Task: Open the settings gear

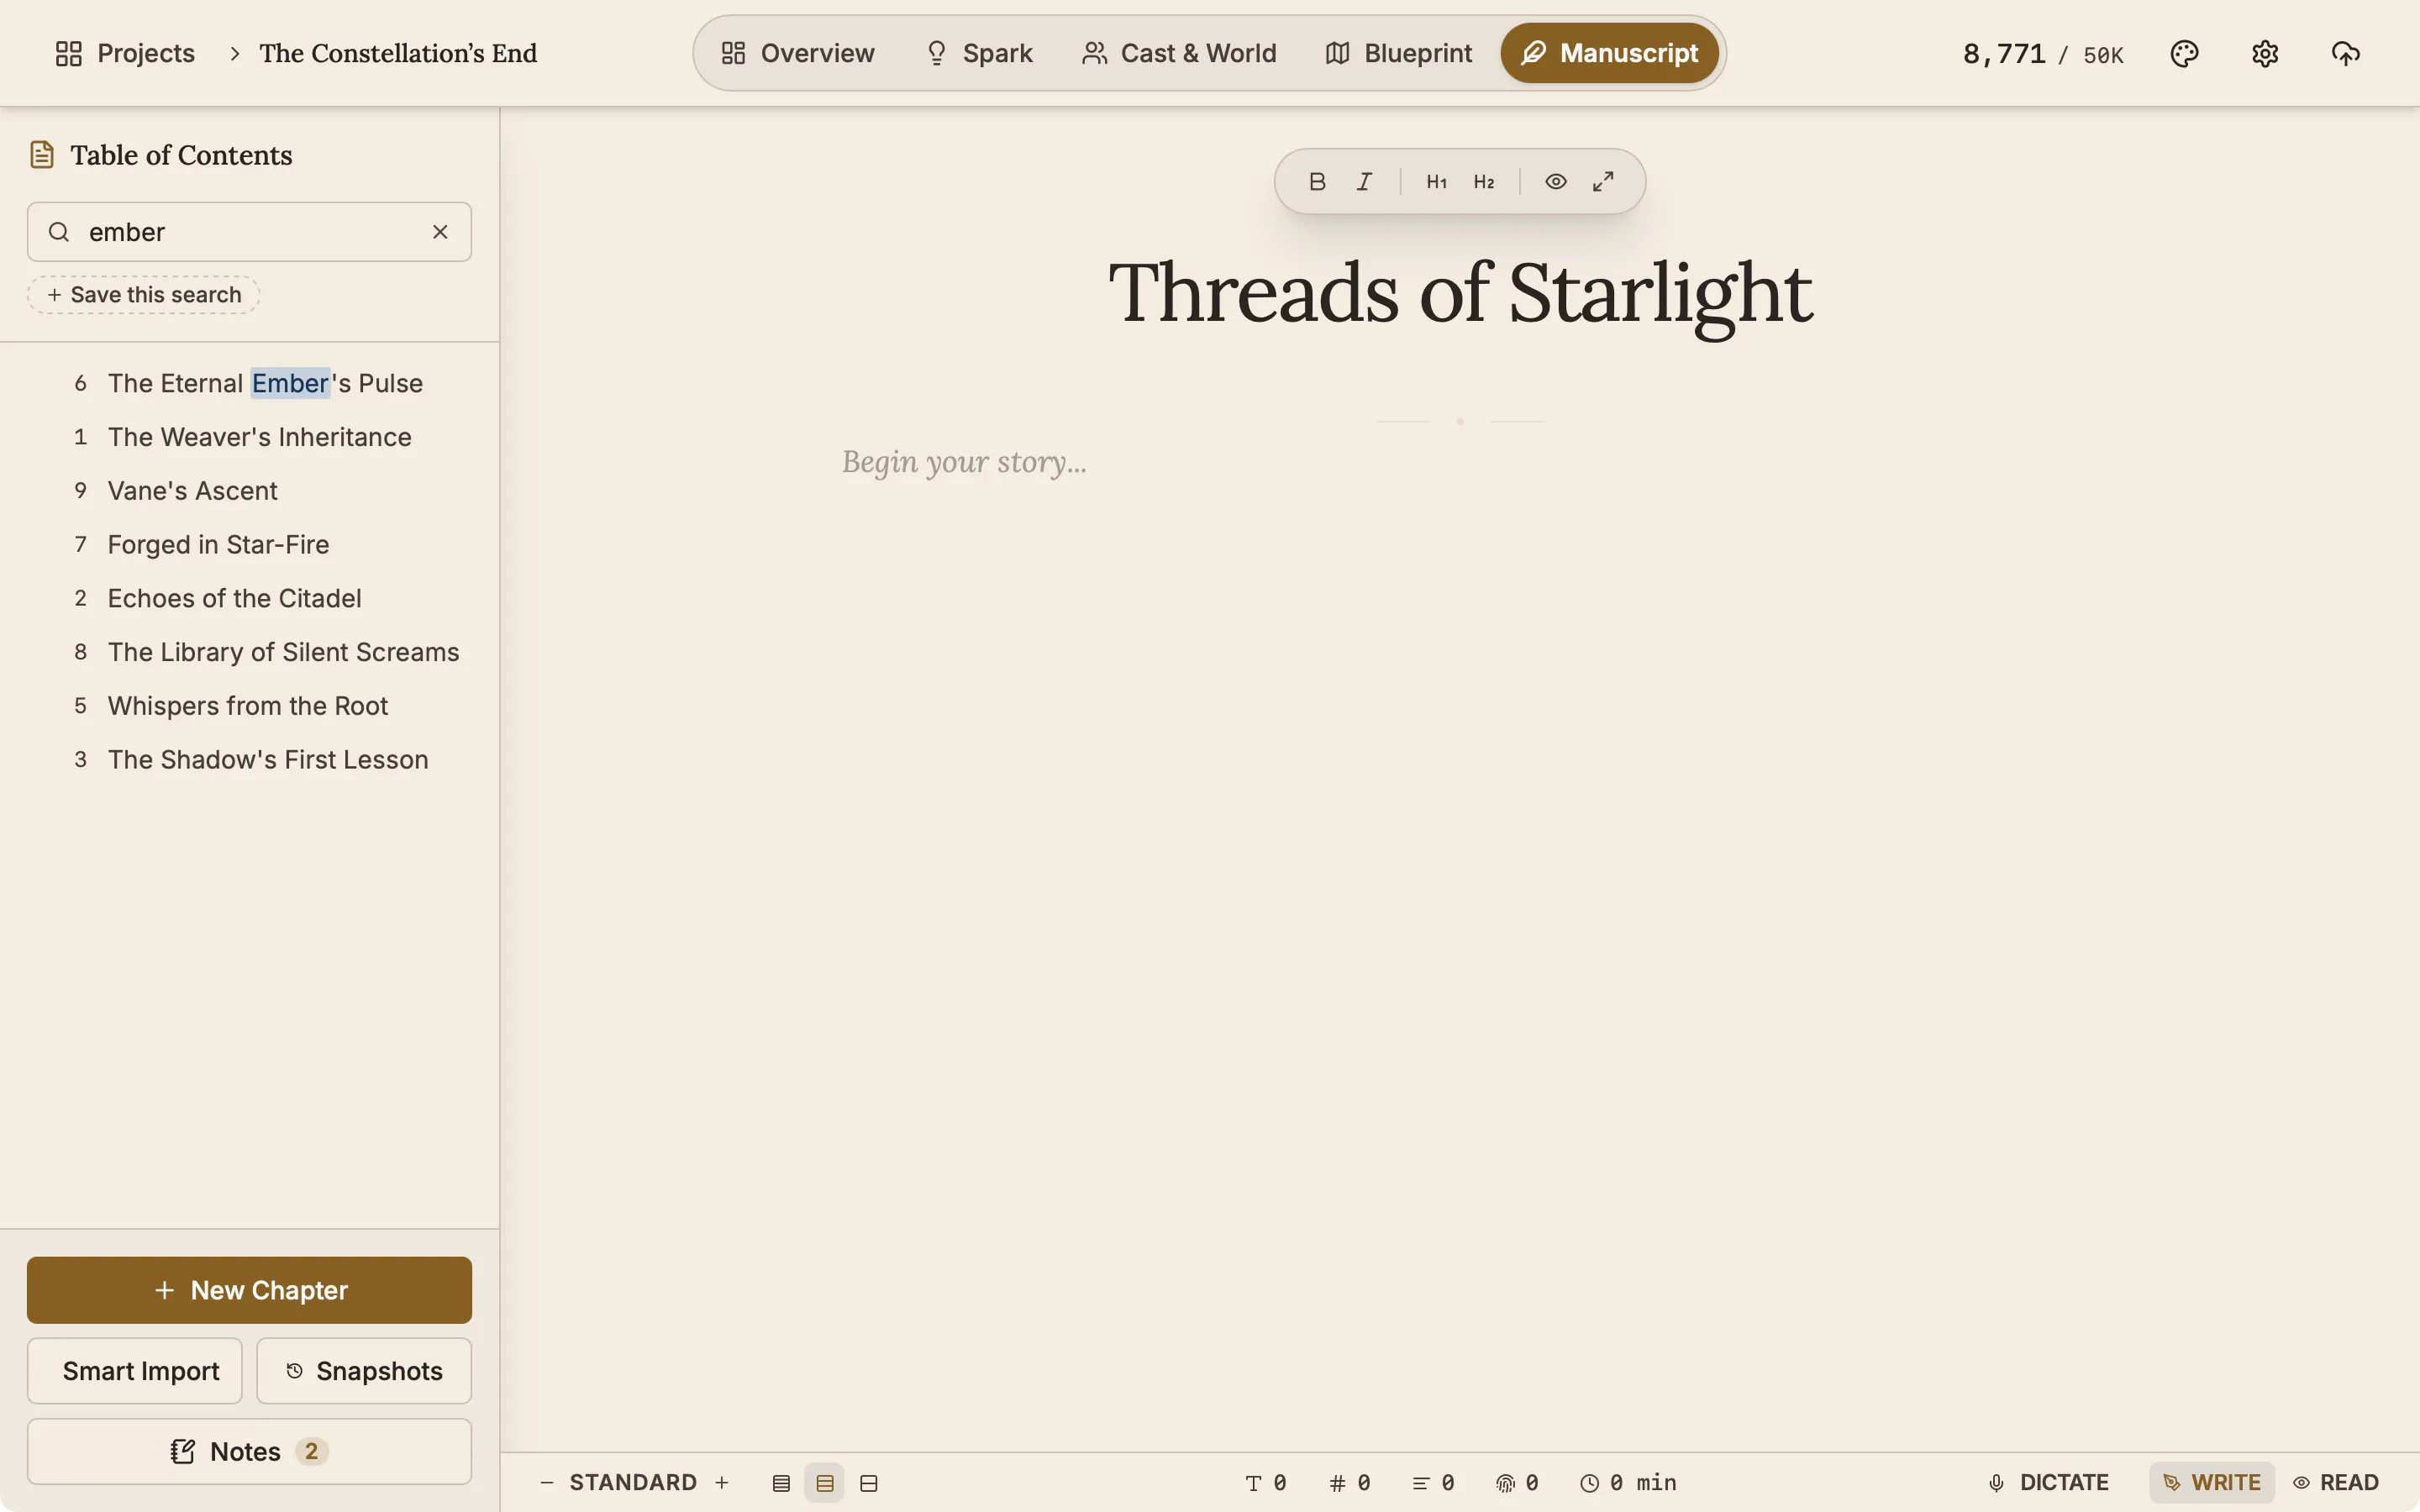Action: tap(2265, 53)
